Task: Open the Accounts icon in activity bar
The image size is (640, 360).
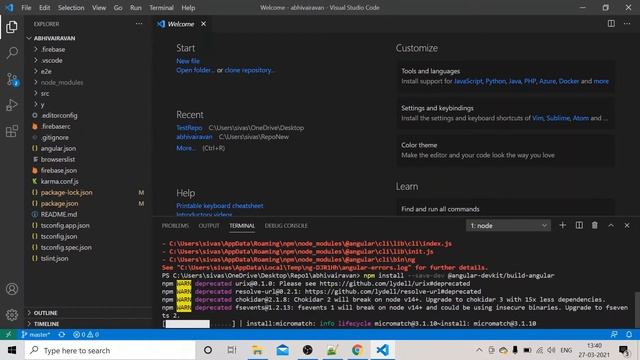Action: (12, 289)
